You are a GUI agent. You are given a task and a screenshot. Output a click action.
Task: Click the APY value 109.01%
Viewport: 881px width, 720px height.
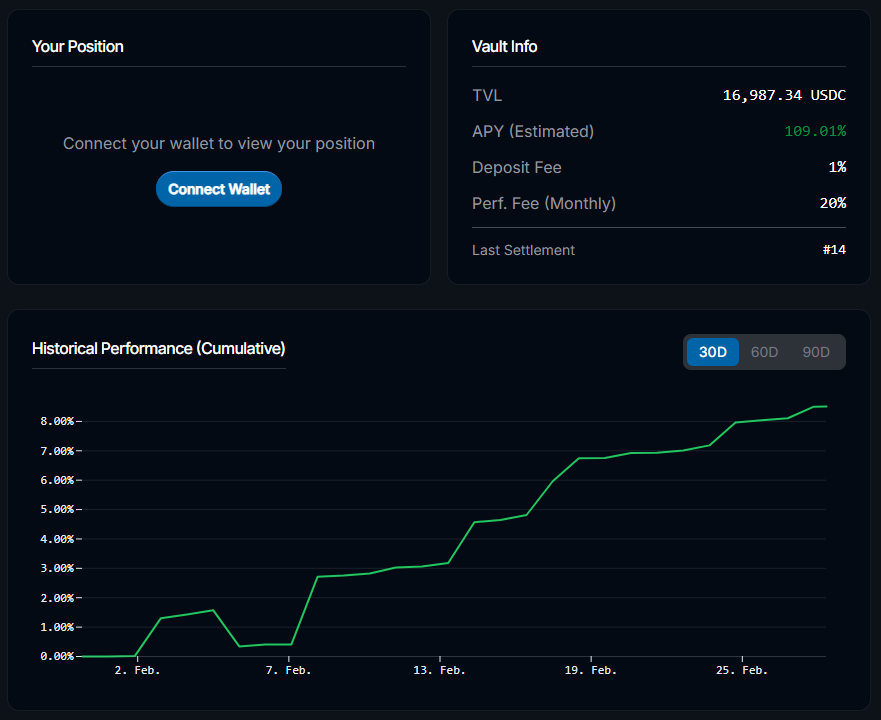[815, 131]
